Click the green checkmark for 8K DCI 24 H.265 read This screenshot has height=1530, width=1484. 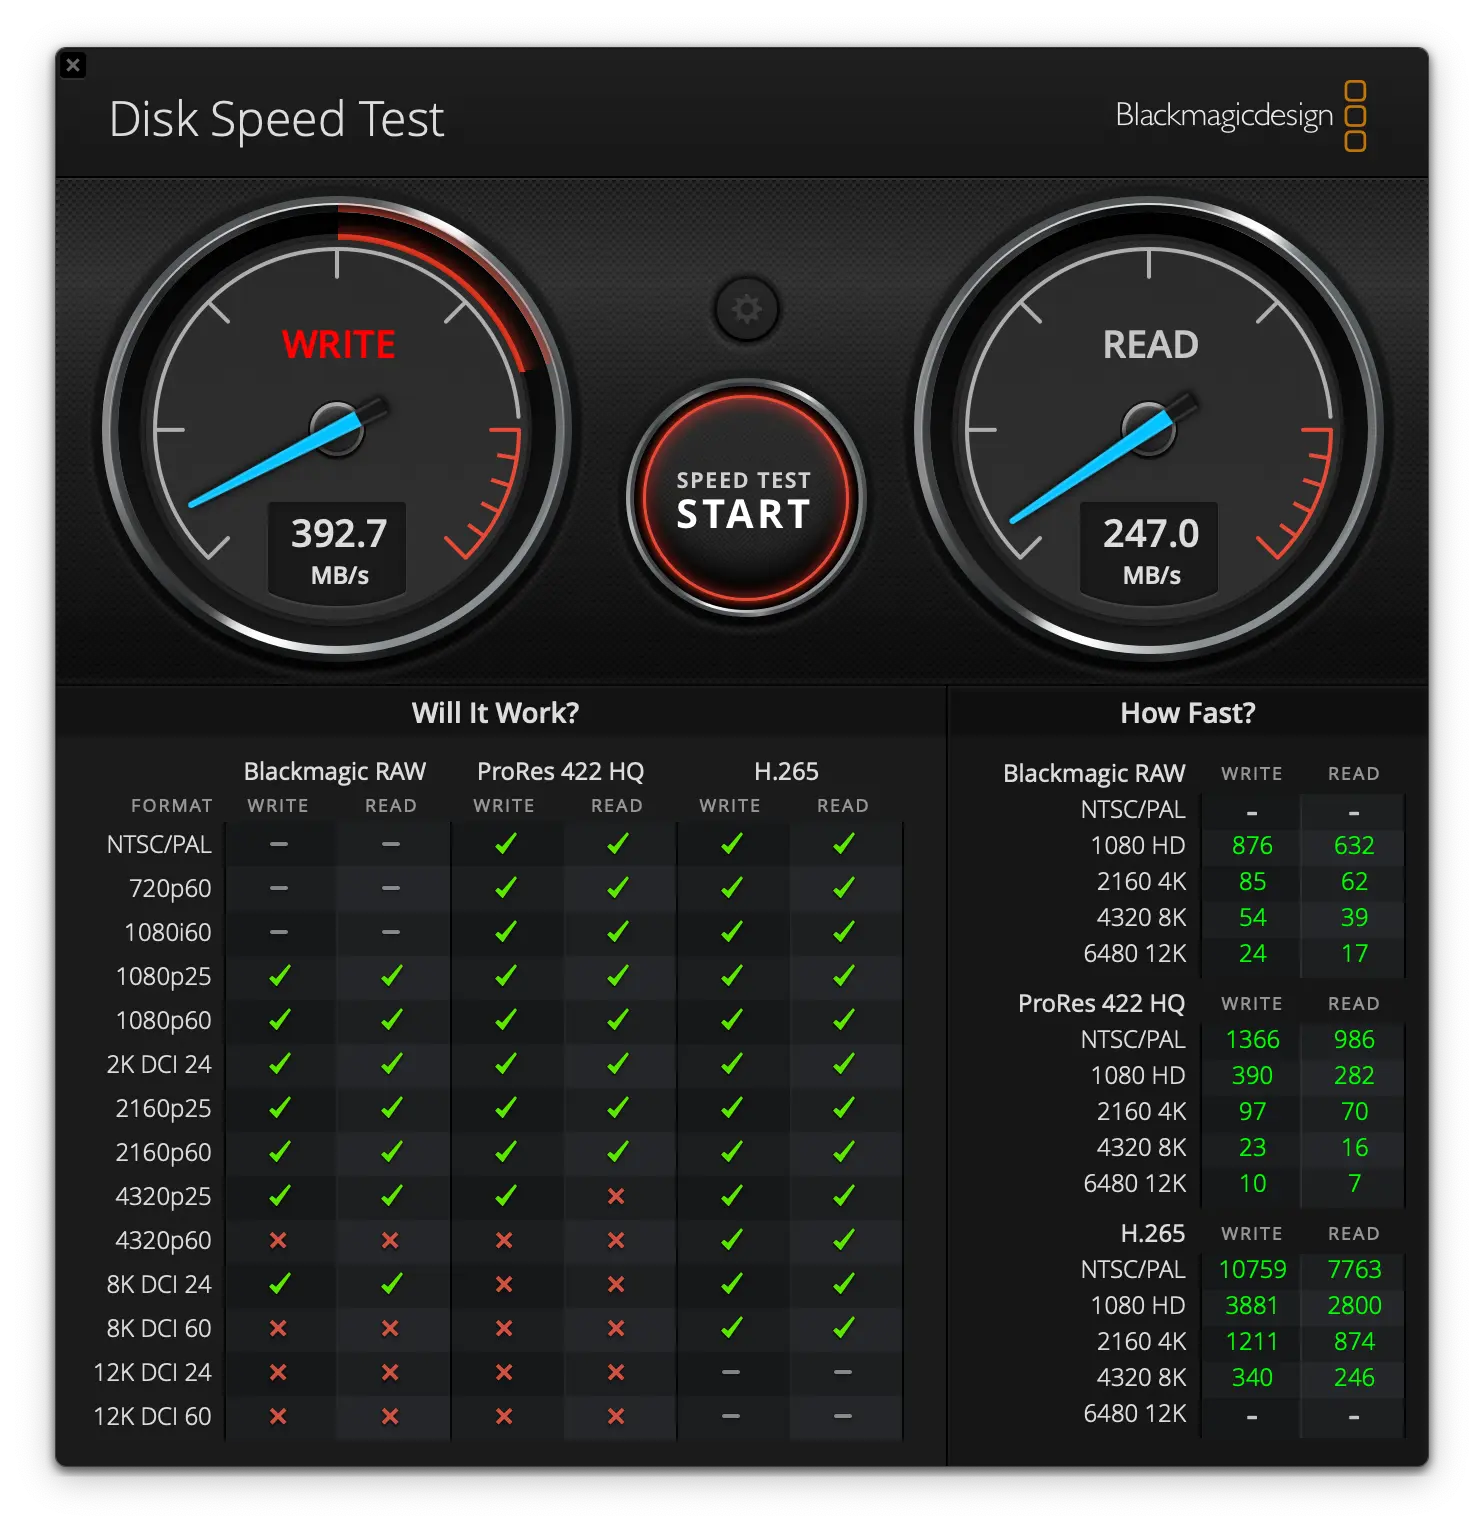pyautogui.click(x=843, y=1284)
